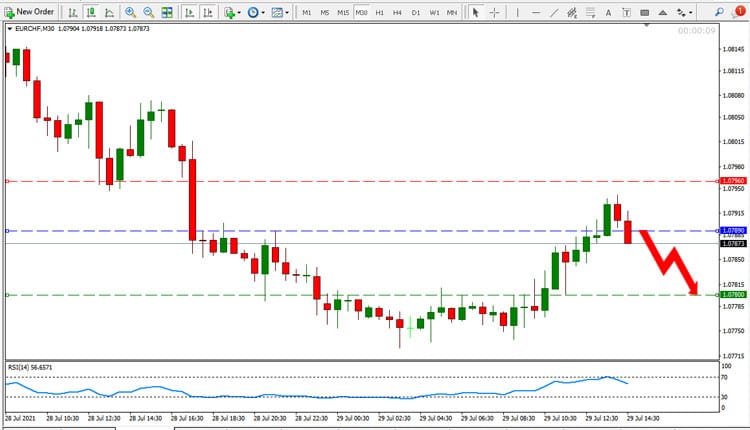
Task: Select the D1 timeframe
Action: (416, 12)
